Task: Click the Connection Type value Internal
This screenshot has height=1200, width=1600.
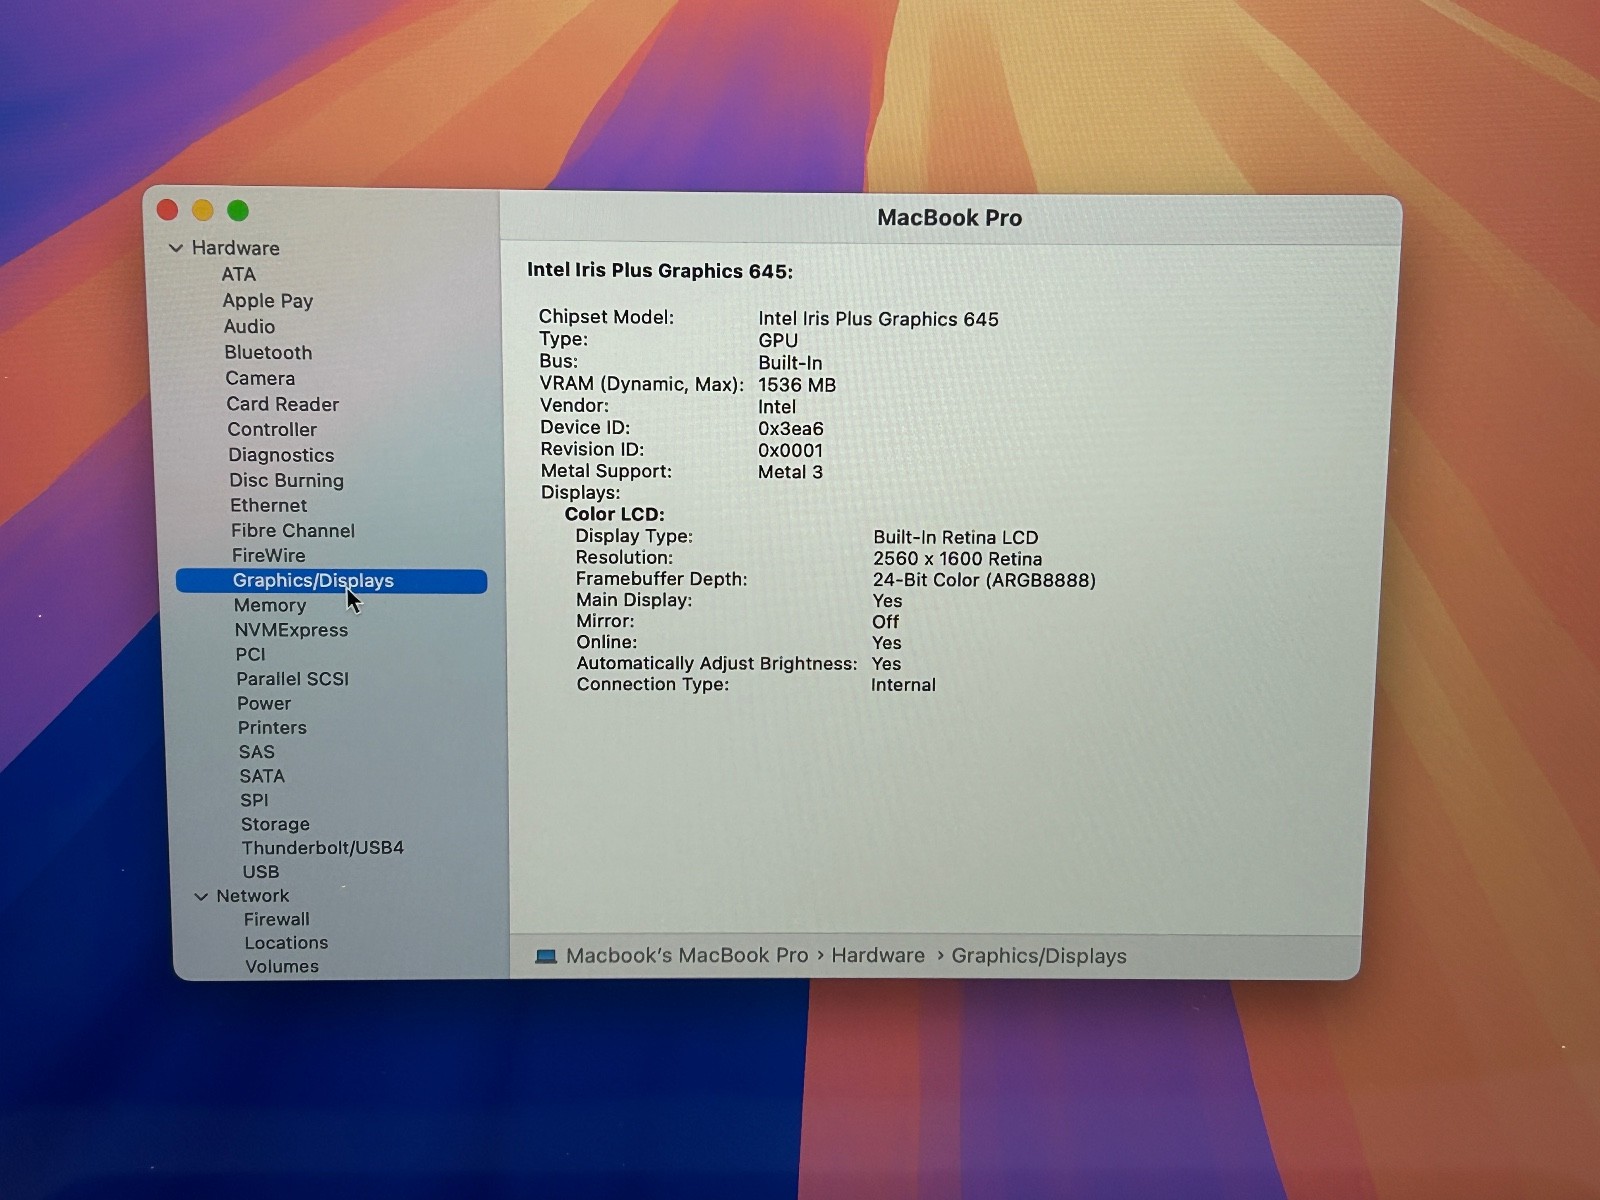Action: pyautogui.click(x=903, y=685)
